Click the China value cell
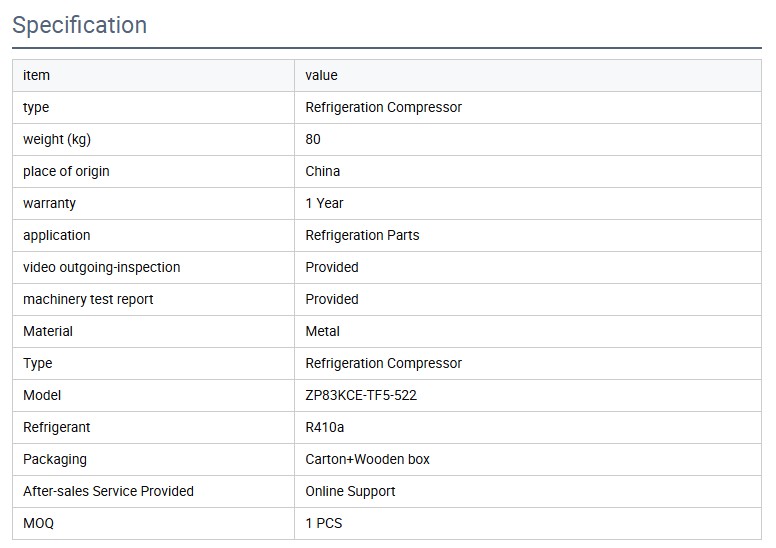This screenshot has height=548, width=776. point(322,171)
